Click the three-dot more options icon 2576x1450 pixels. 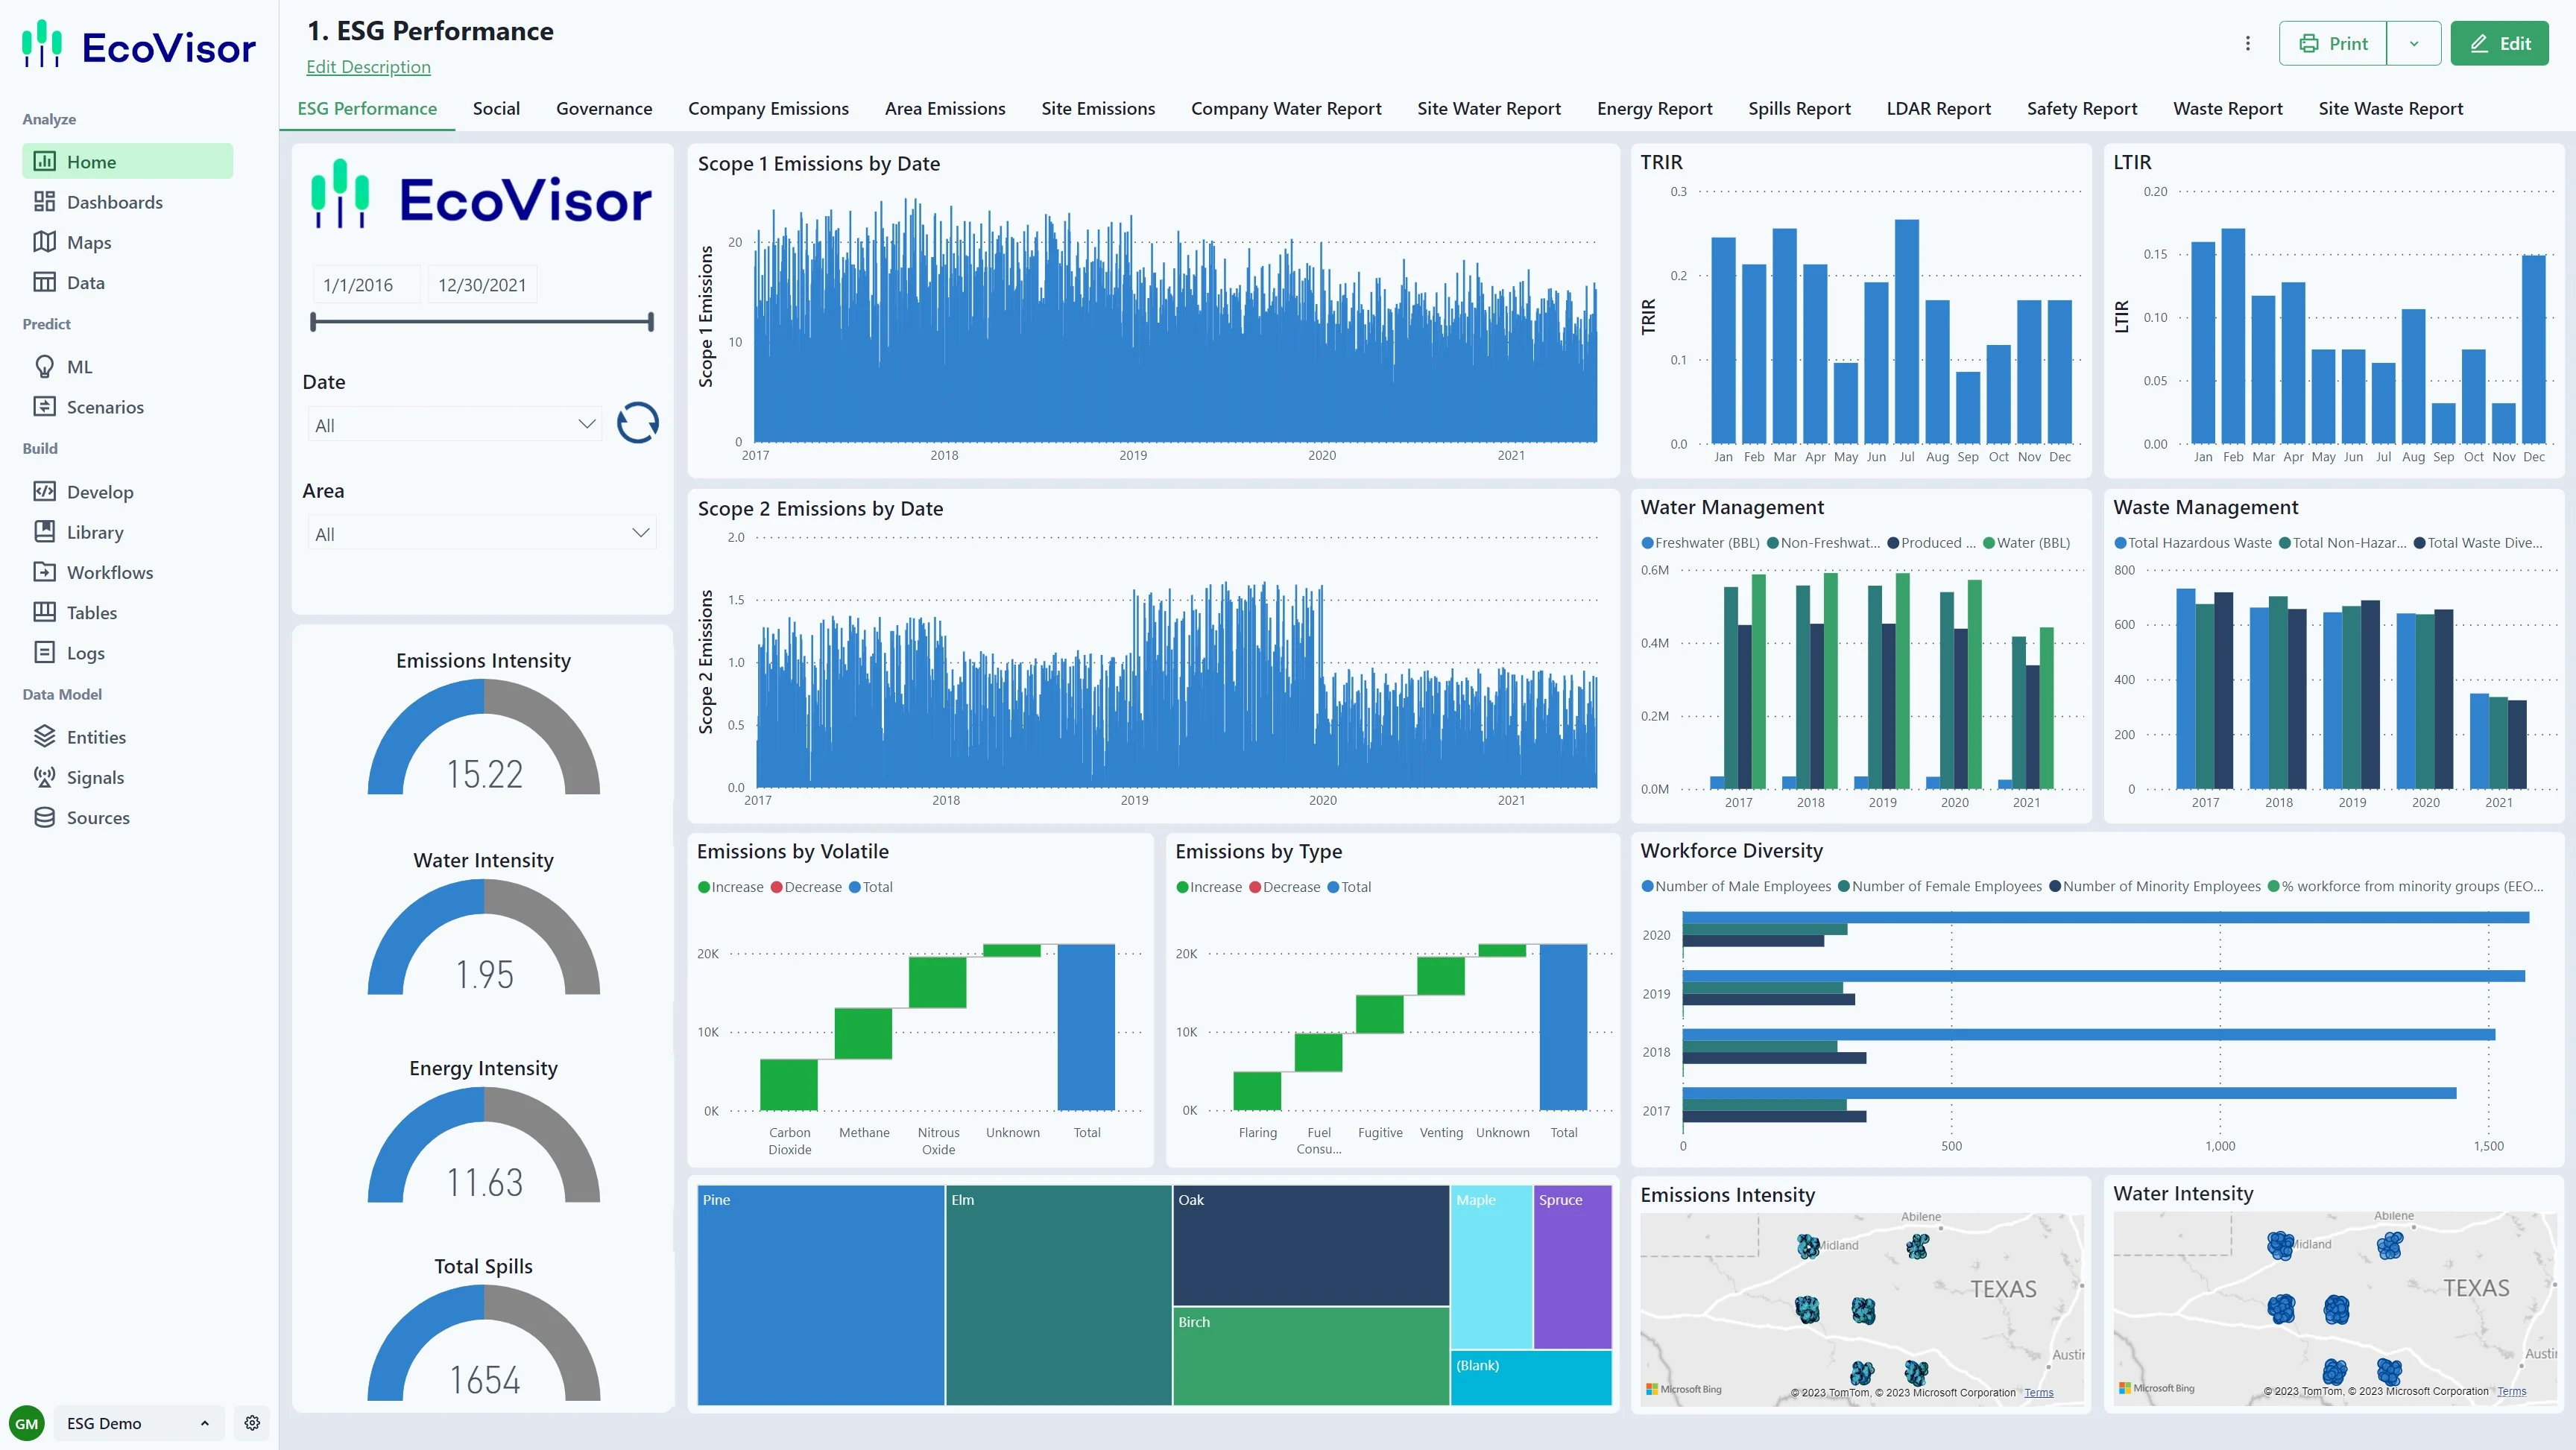point(2247,44)
